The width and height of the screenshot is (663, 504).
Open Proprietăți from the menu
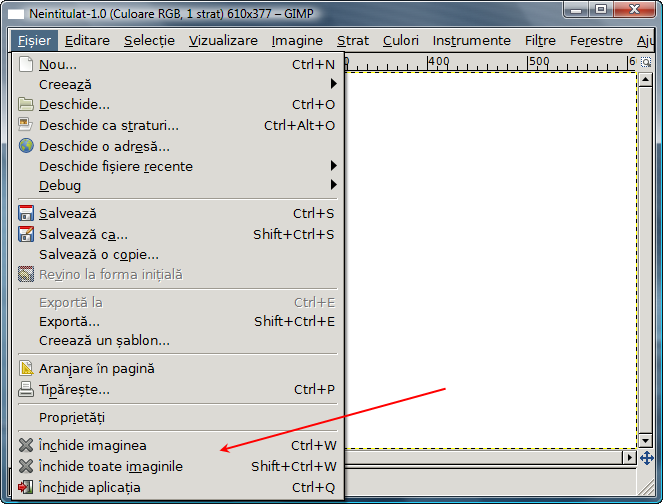pyautogui.click(x=72, y=417)
